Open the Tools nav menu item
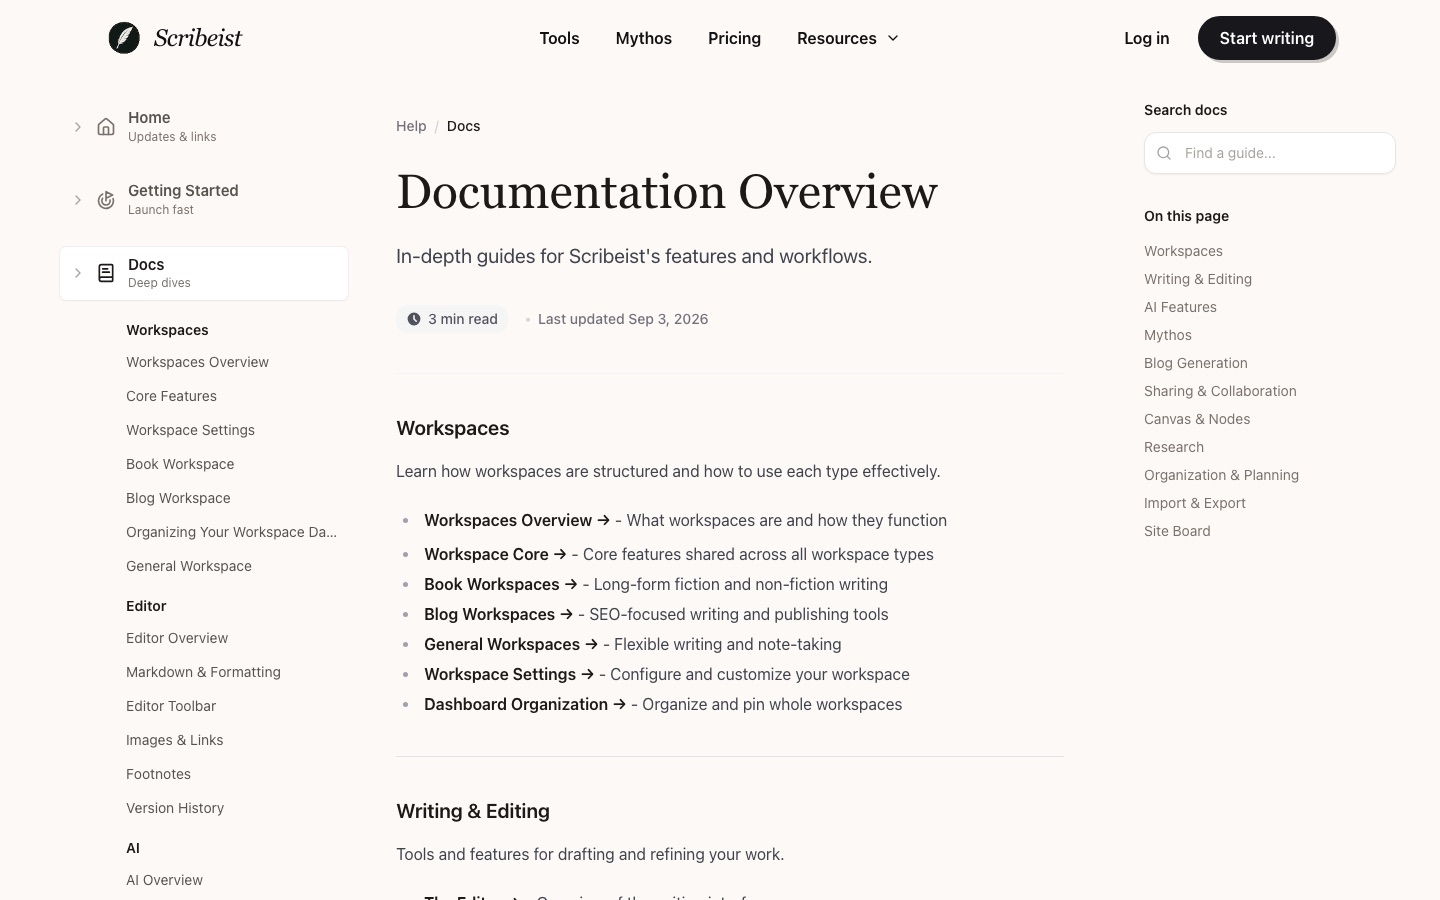Screen dimensions: 1440x900 pos(559,38)
